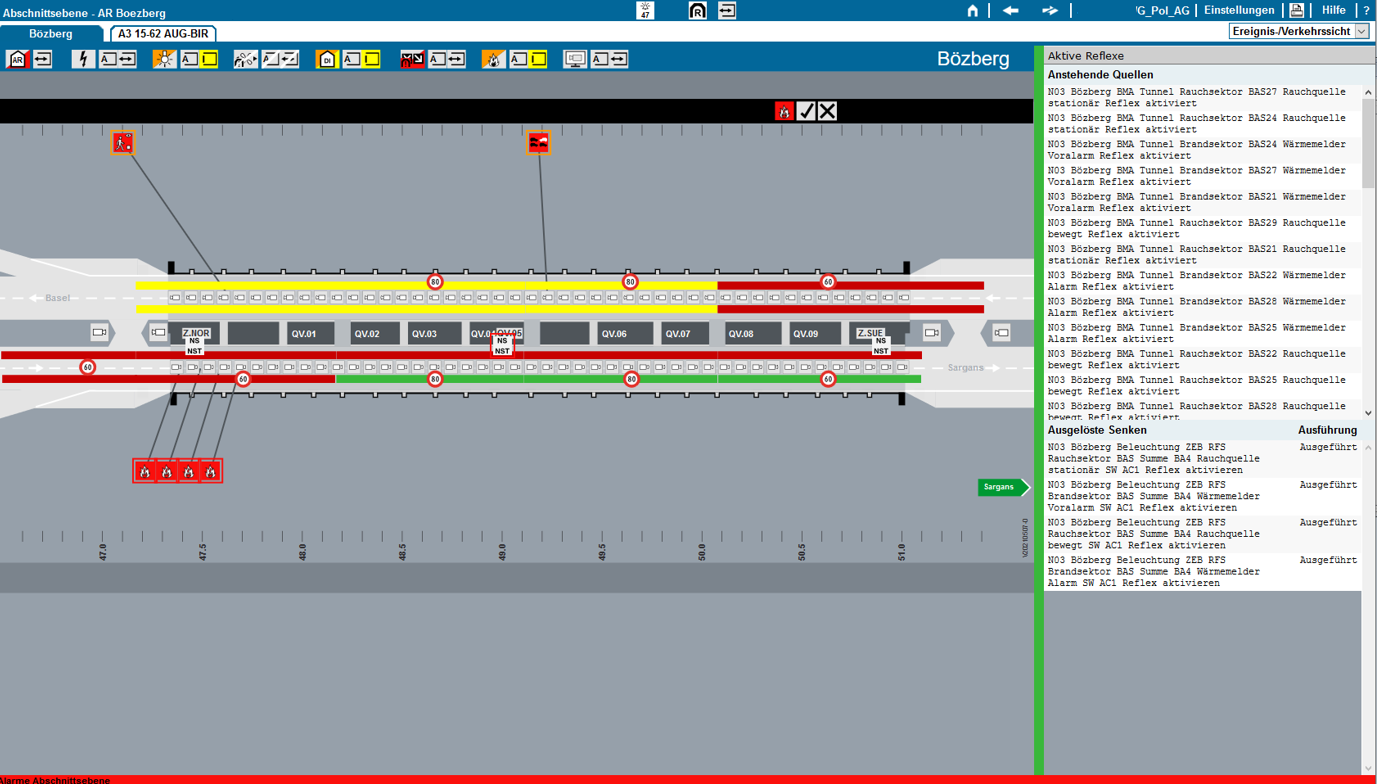
Task: Open the Einstellungen menu
Action: coord(1239,10)
